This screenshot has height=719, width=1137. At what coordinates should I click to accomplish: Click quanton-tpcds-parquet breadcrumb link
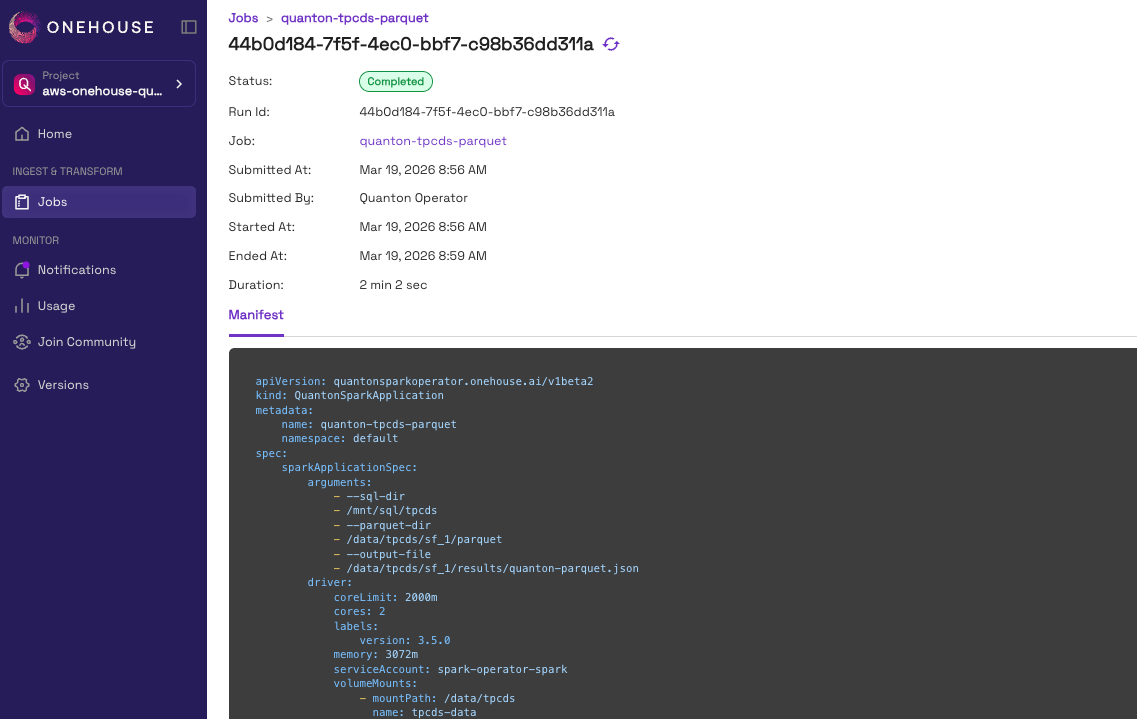pyautogui.click(x=355, y=18)
